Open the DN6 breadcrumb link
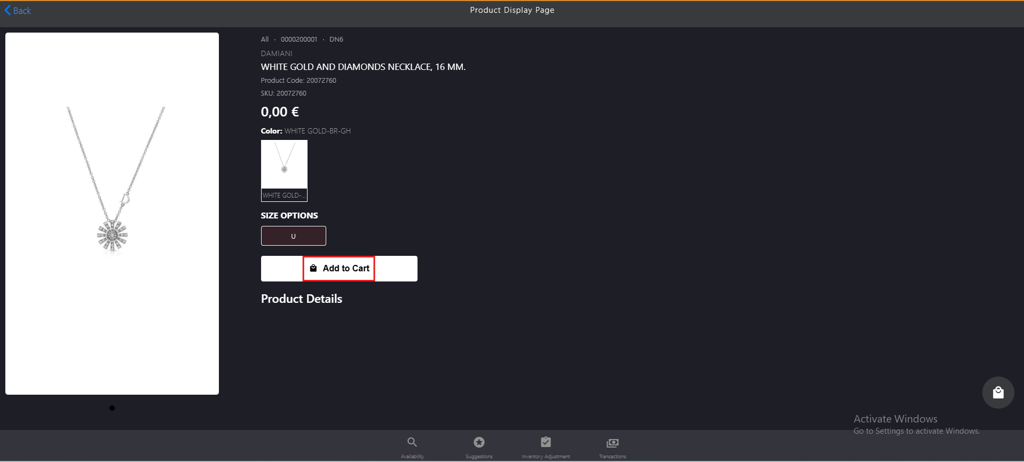Screen dimensions: 1024x462 336,39
